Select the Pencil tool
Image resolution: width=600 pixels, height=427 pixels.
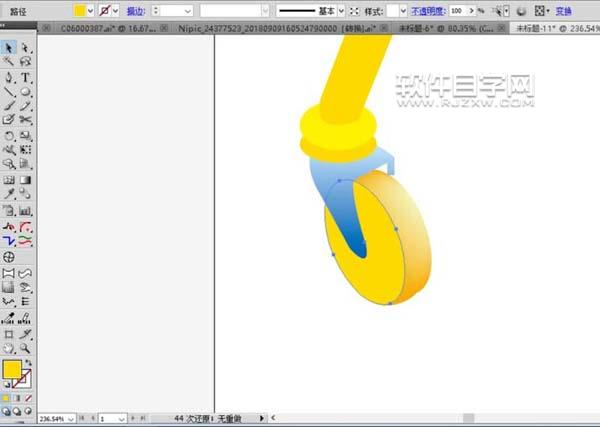pyautogui.click(x=25, y=106)
